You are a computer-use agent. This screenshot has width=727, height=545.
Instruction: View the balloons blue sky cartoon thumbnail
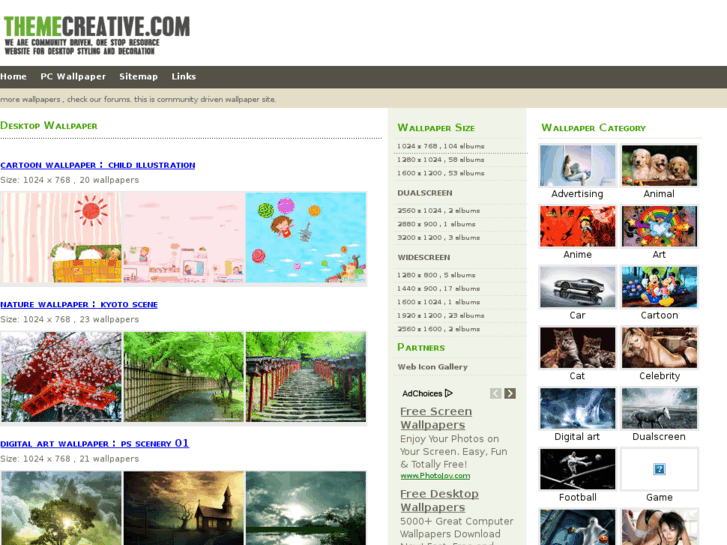(x=306, y=237)
